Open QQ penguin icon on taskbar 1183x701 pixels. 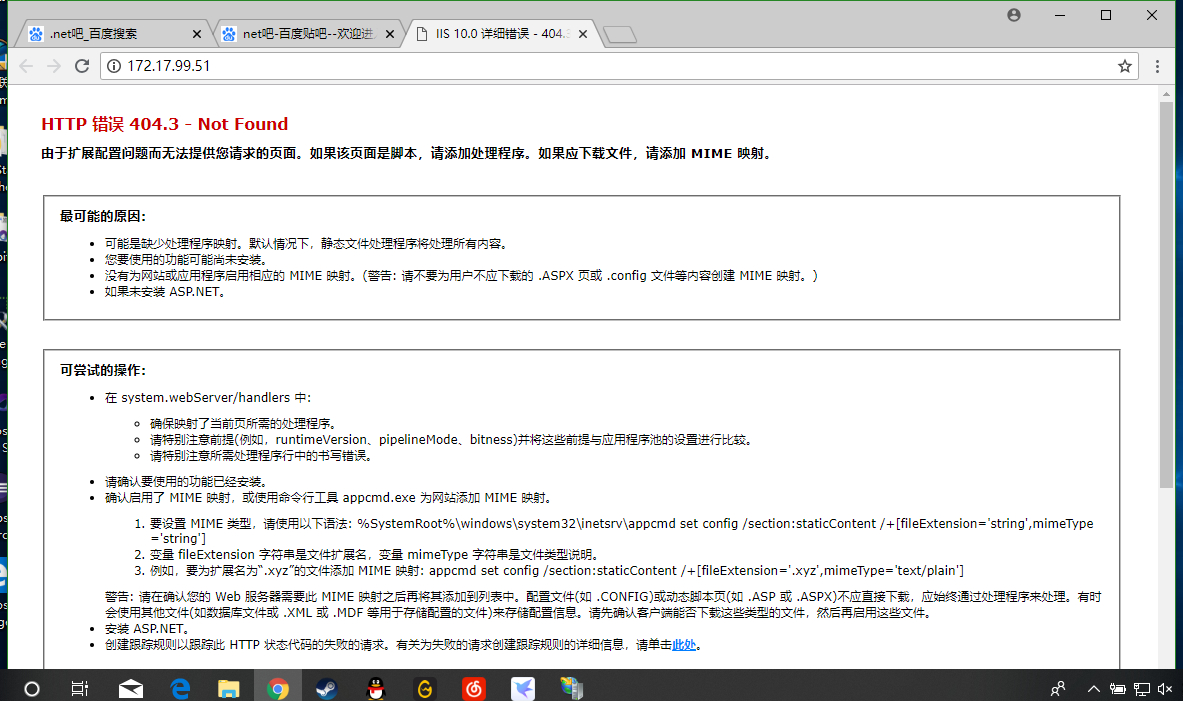coord(376,688)
